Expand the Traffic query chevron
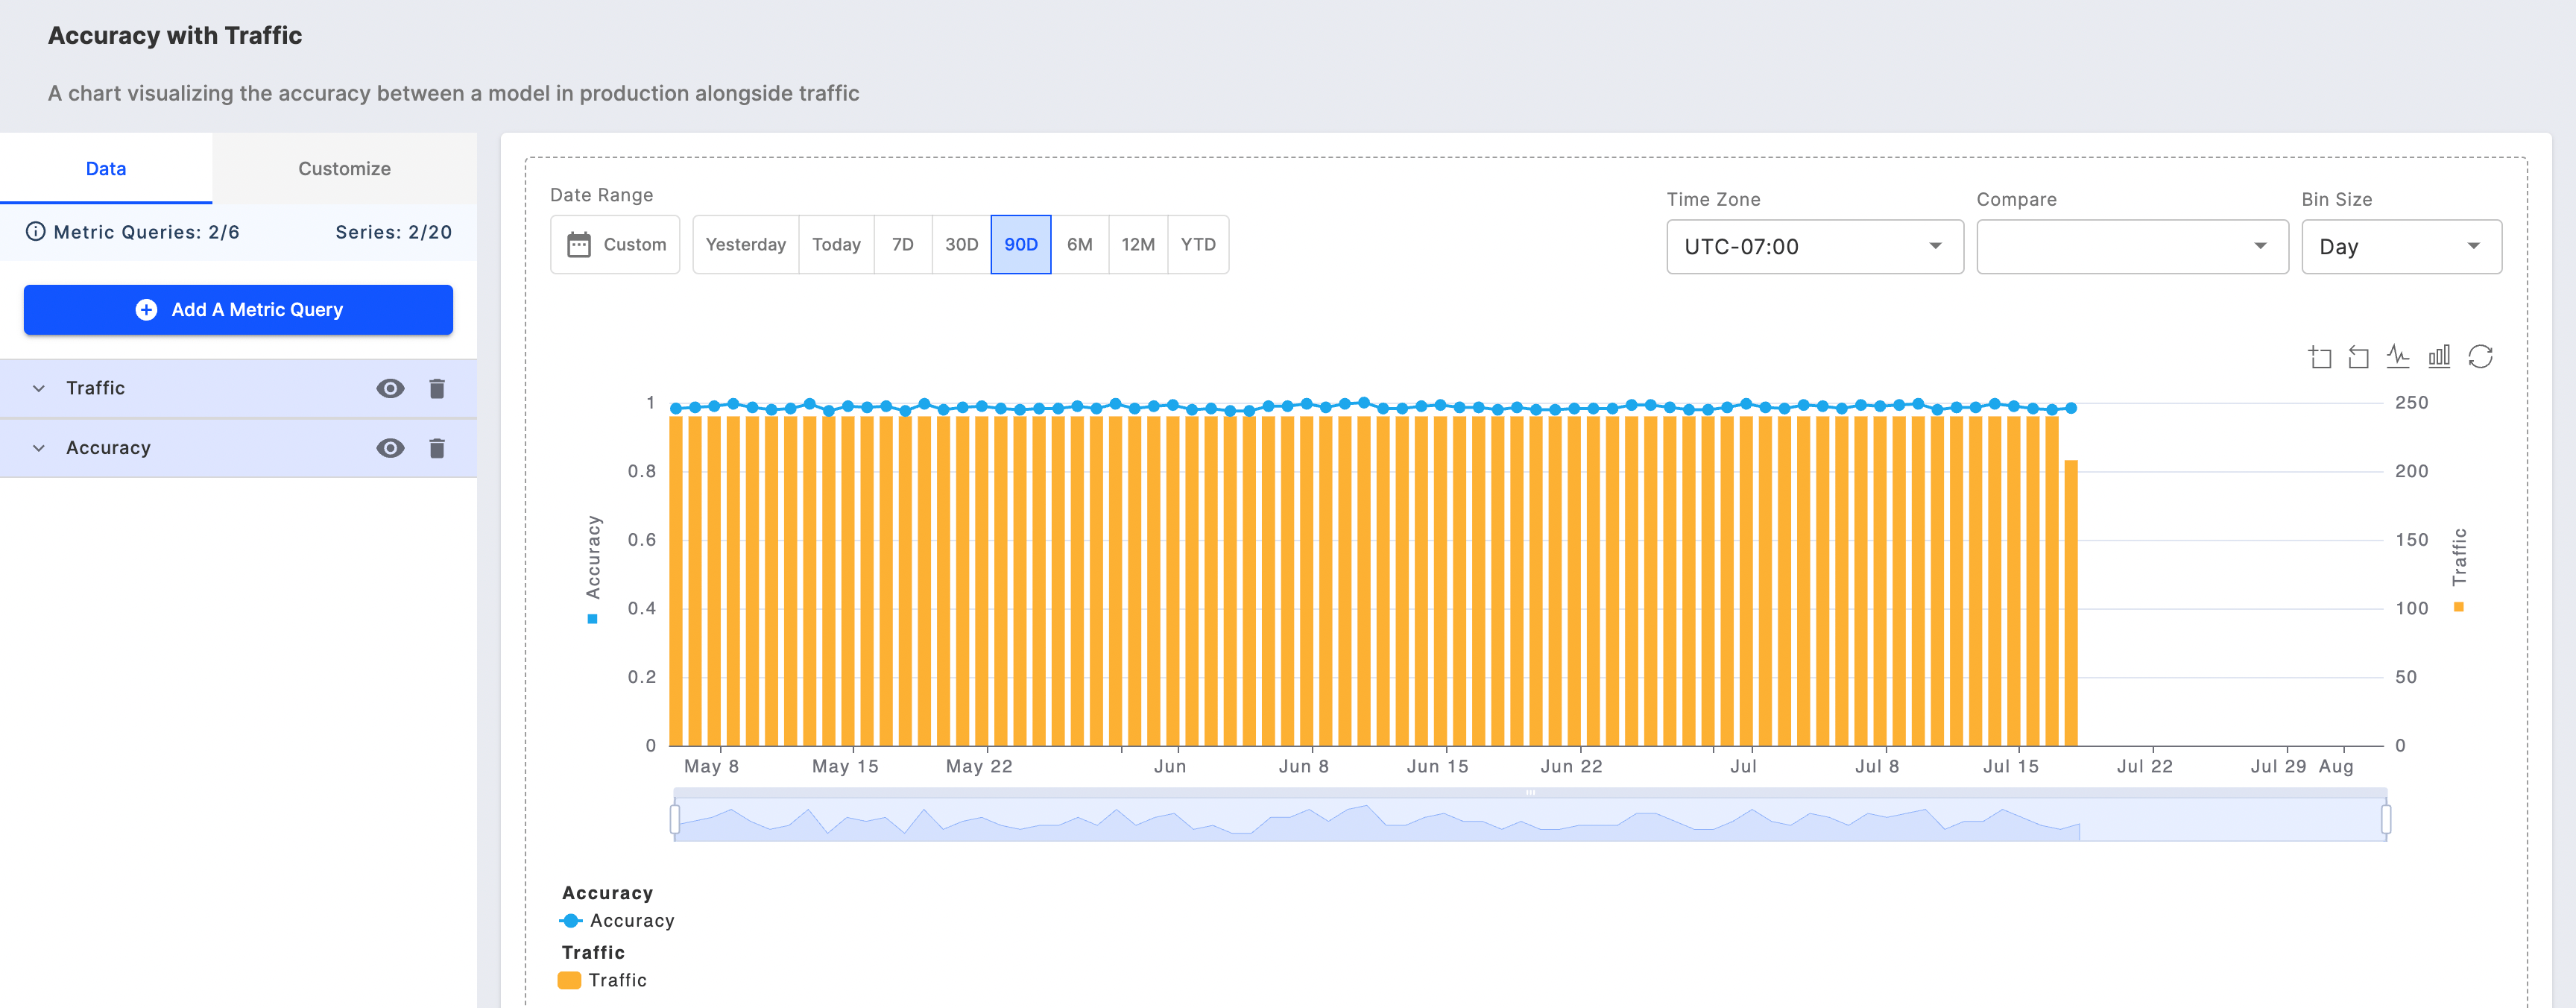The width and height of the screenshot is (2576, 1008). (39, 389)
